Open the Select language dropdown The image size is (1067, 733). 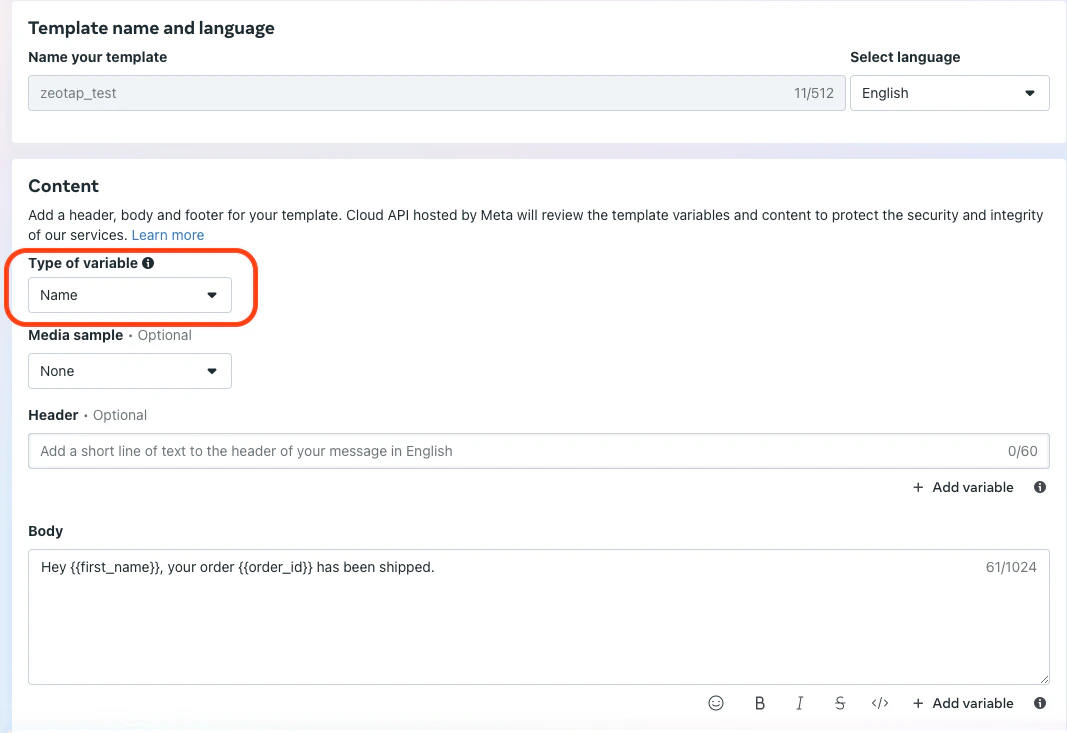pos(949,93)
